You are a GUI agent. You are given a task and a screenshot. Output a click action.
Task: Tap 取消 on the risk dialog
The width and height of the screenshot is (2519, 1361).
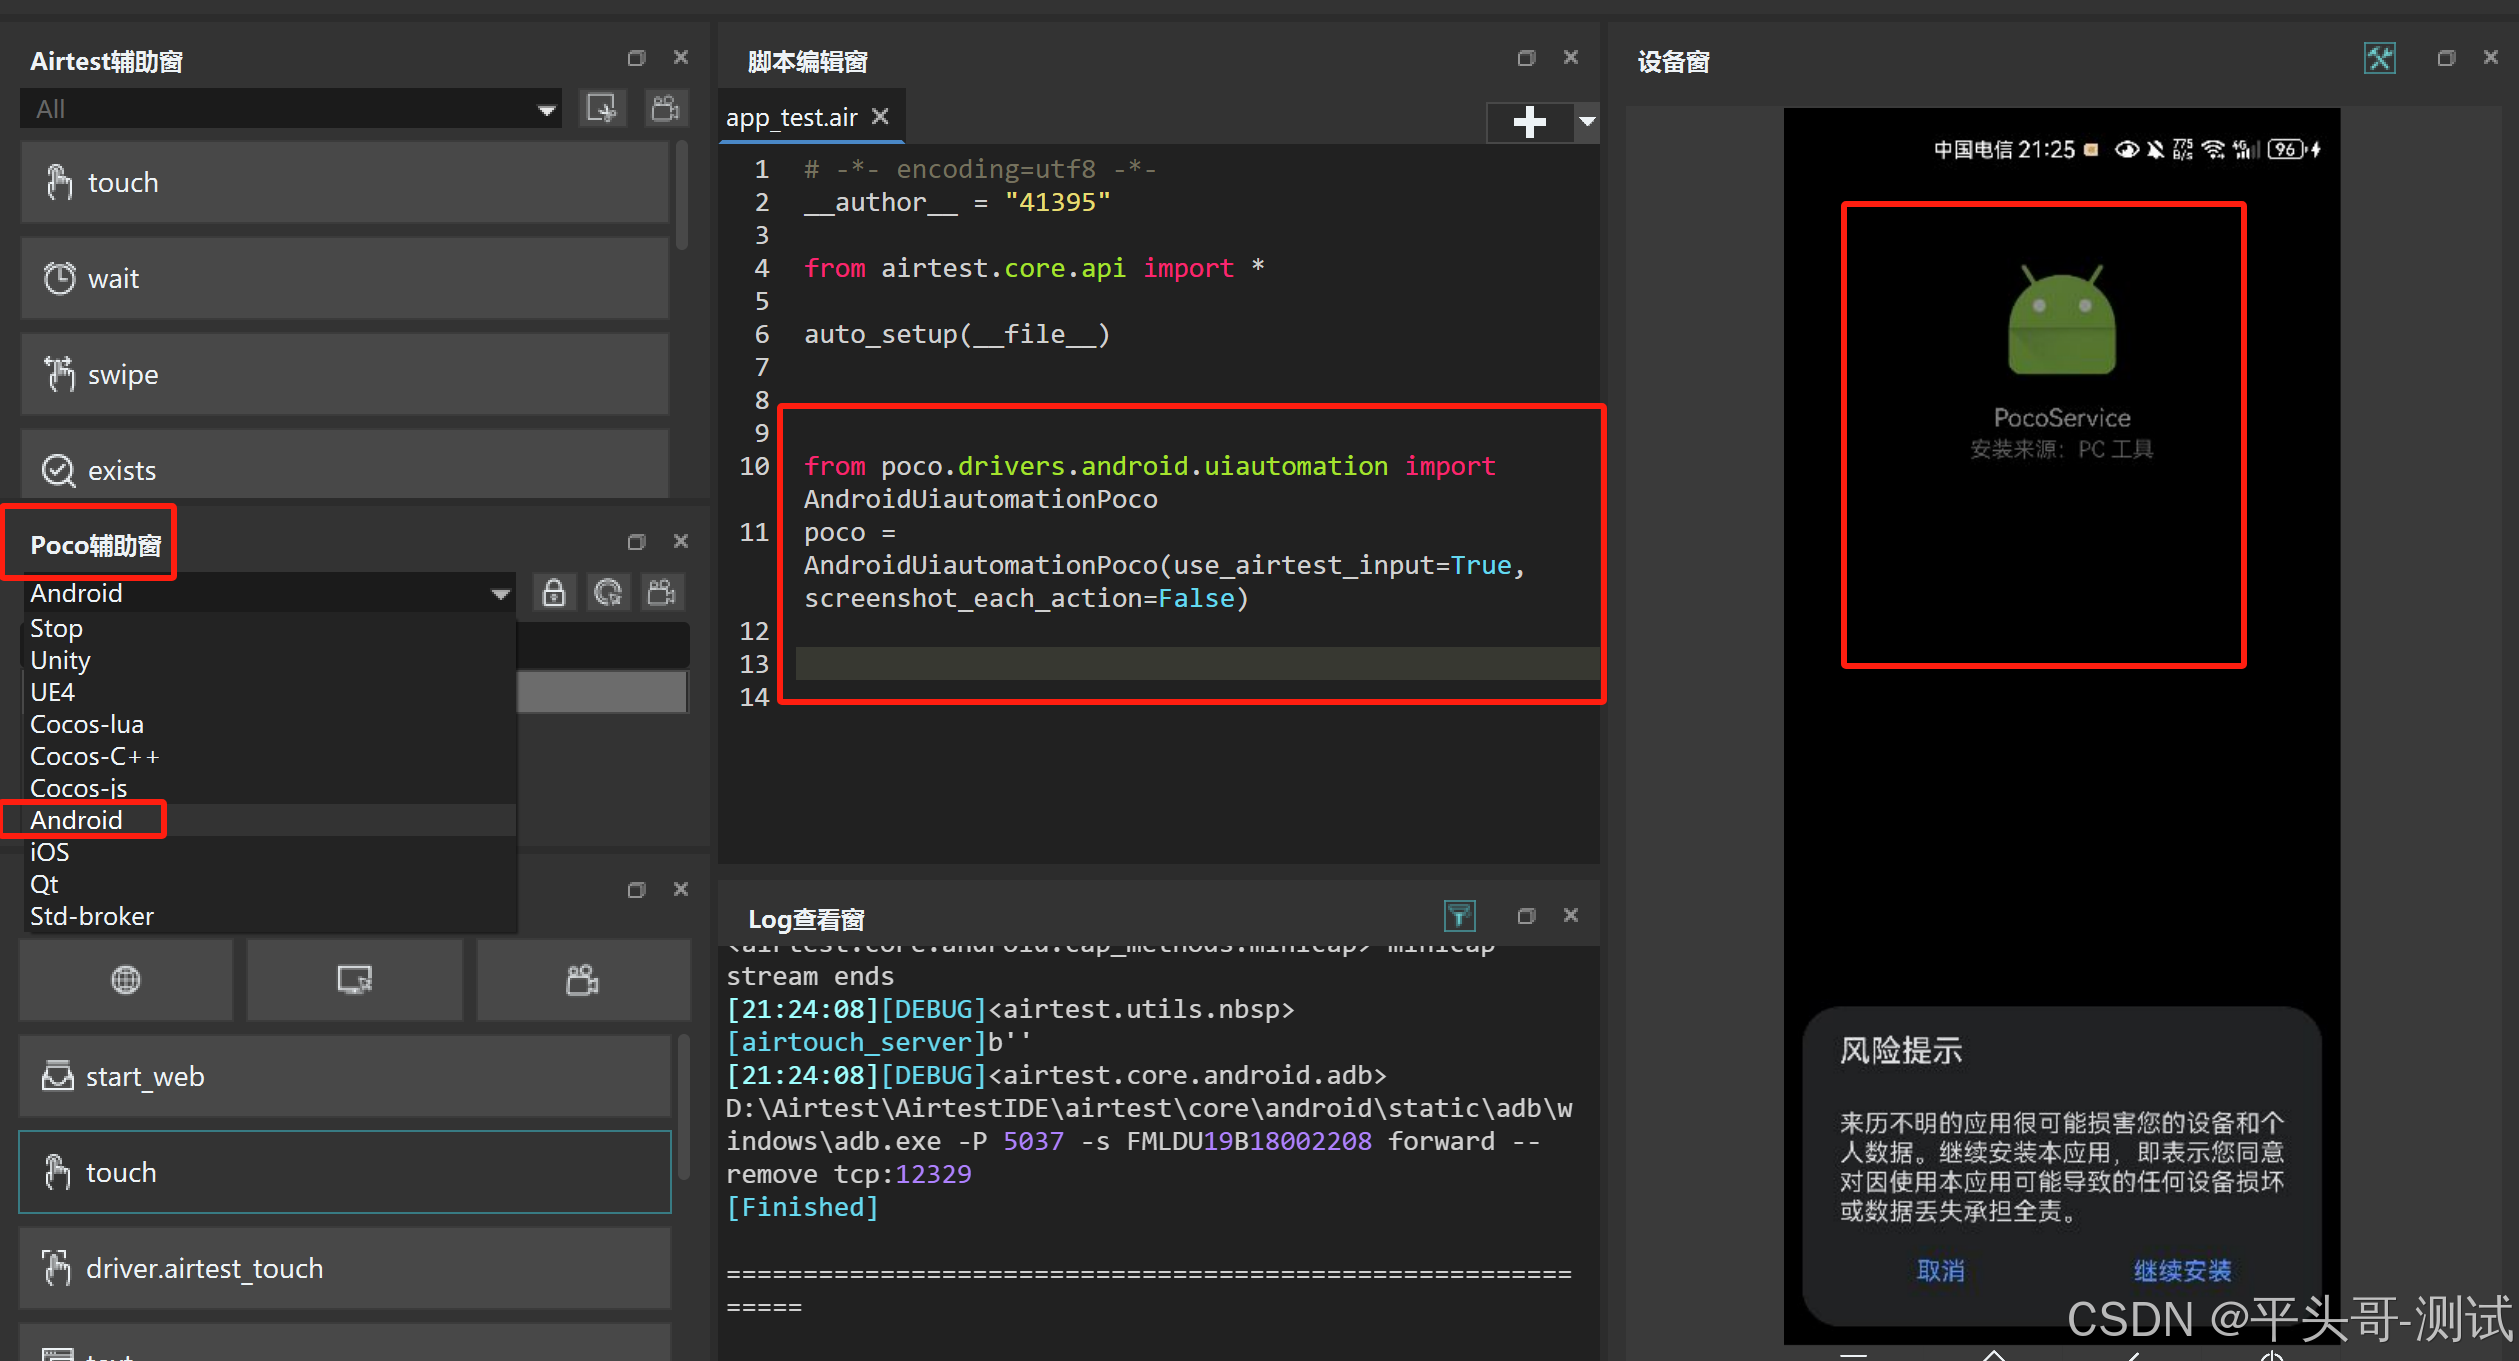point(1940,1270)
